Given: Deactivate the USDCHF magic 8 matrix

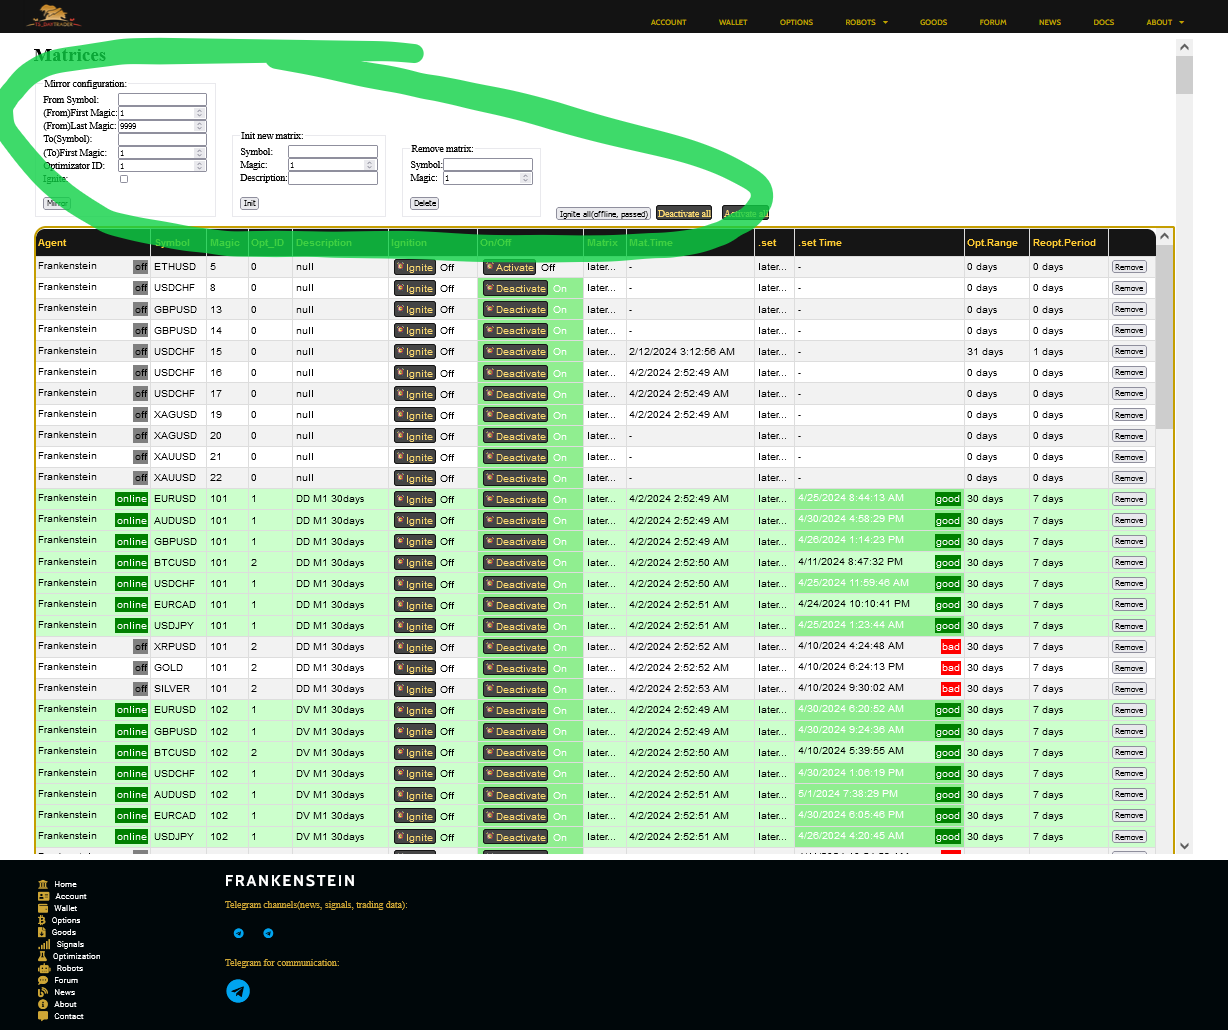Looking at the screenshot, I should coord(516,288).
